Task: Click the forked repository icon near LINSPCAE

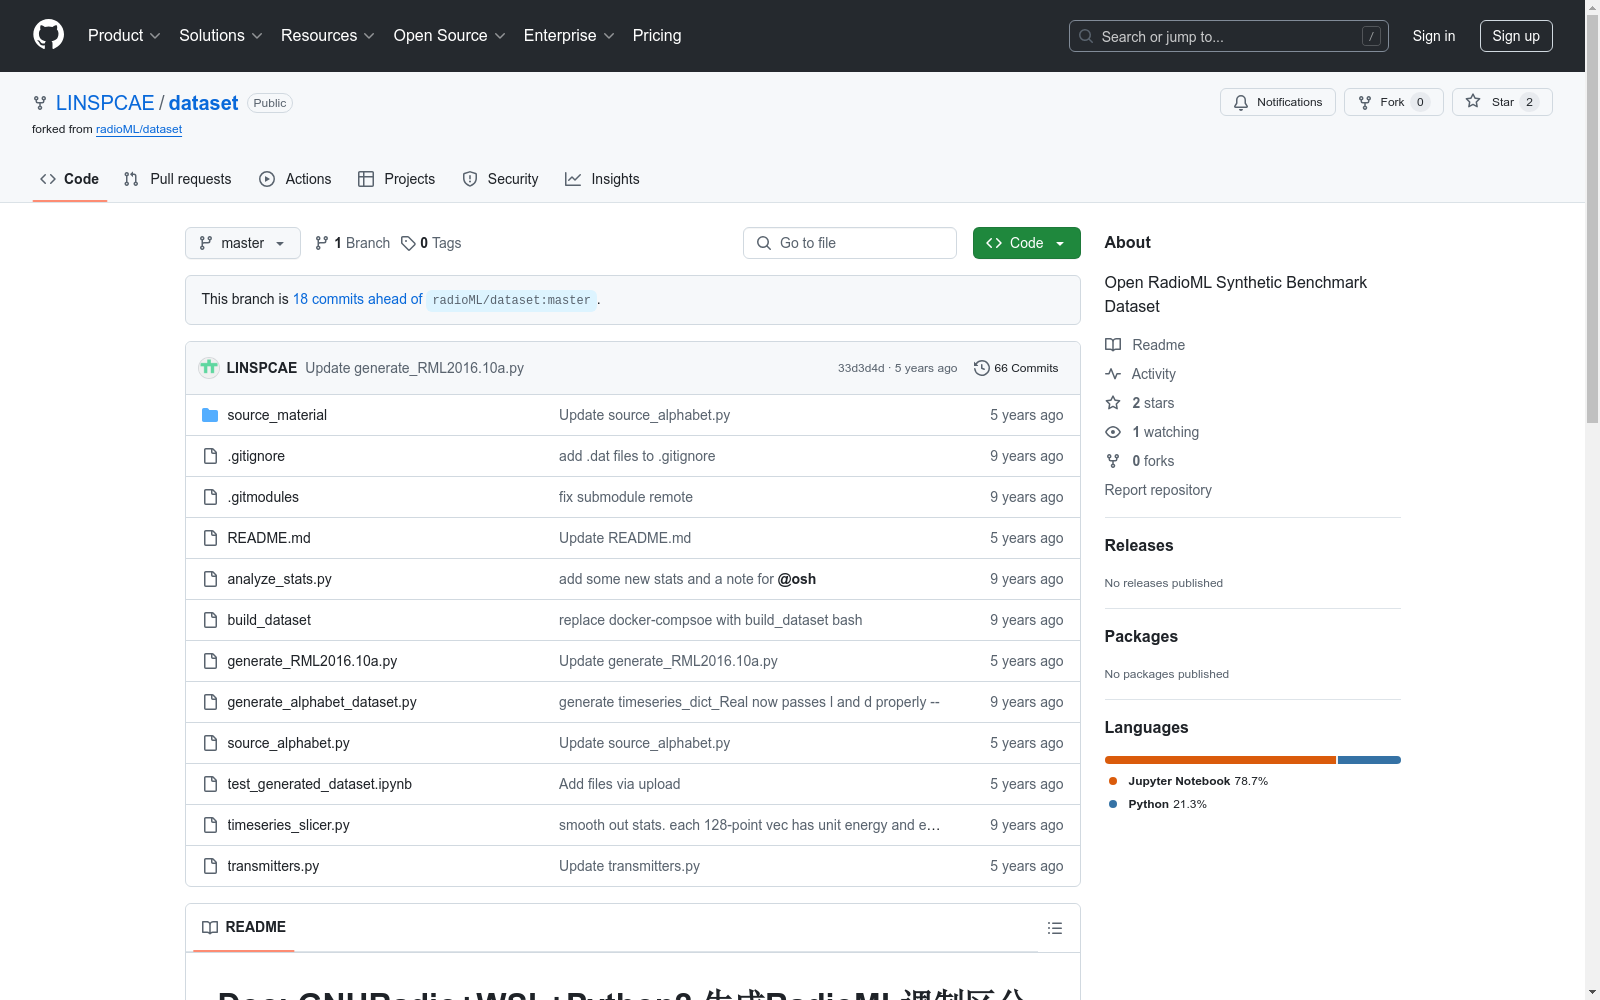Action: pyautogui.click(x=40, y=103)
